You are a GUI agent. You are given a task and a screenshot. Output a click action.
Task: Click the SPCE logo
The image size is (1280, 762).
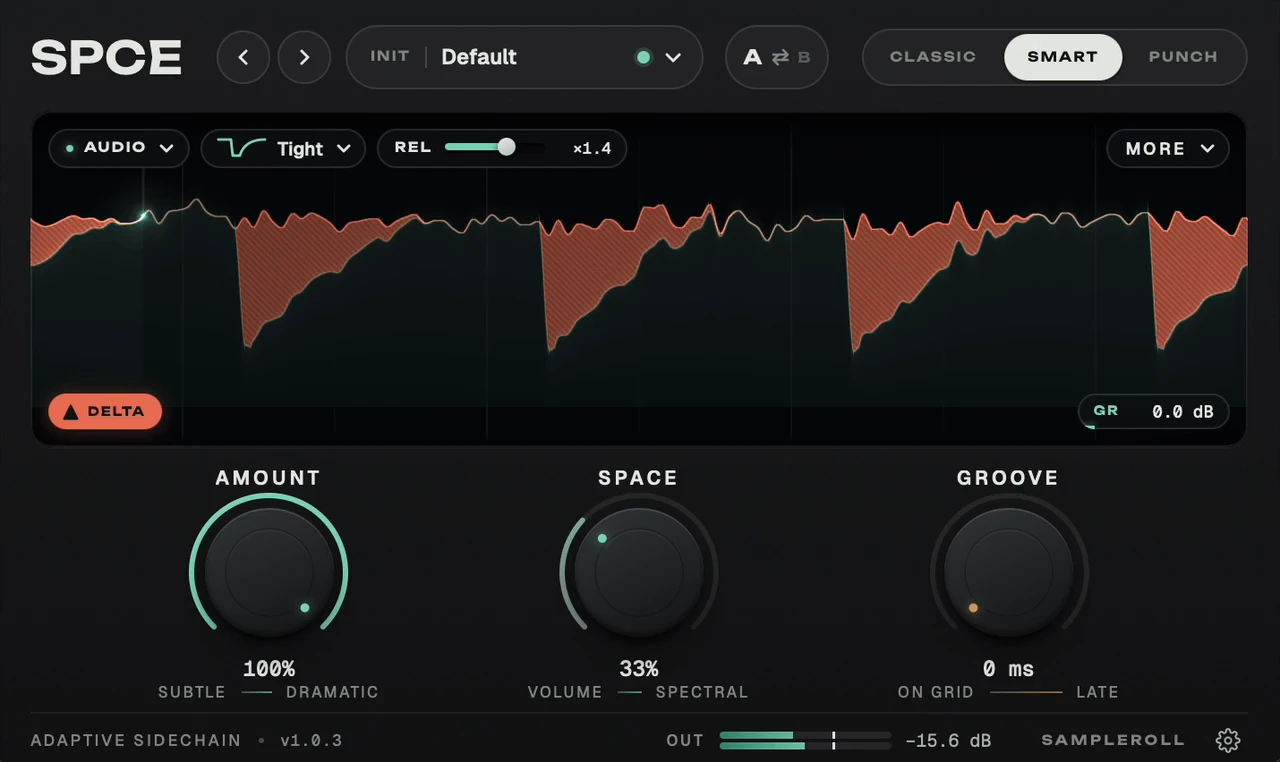[107, 57]
